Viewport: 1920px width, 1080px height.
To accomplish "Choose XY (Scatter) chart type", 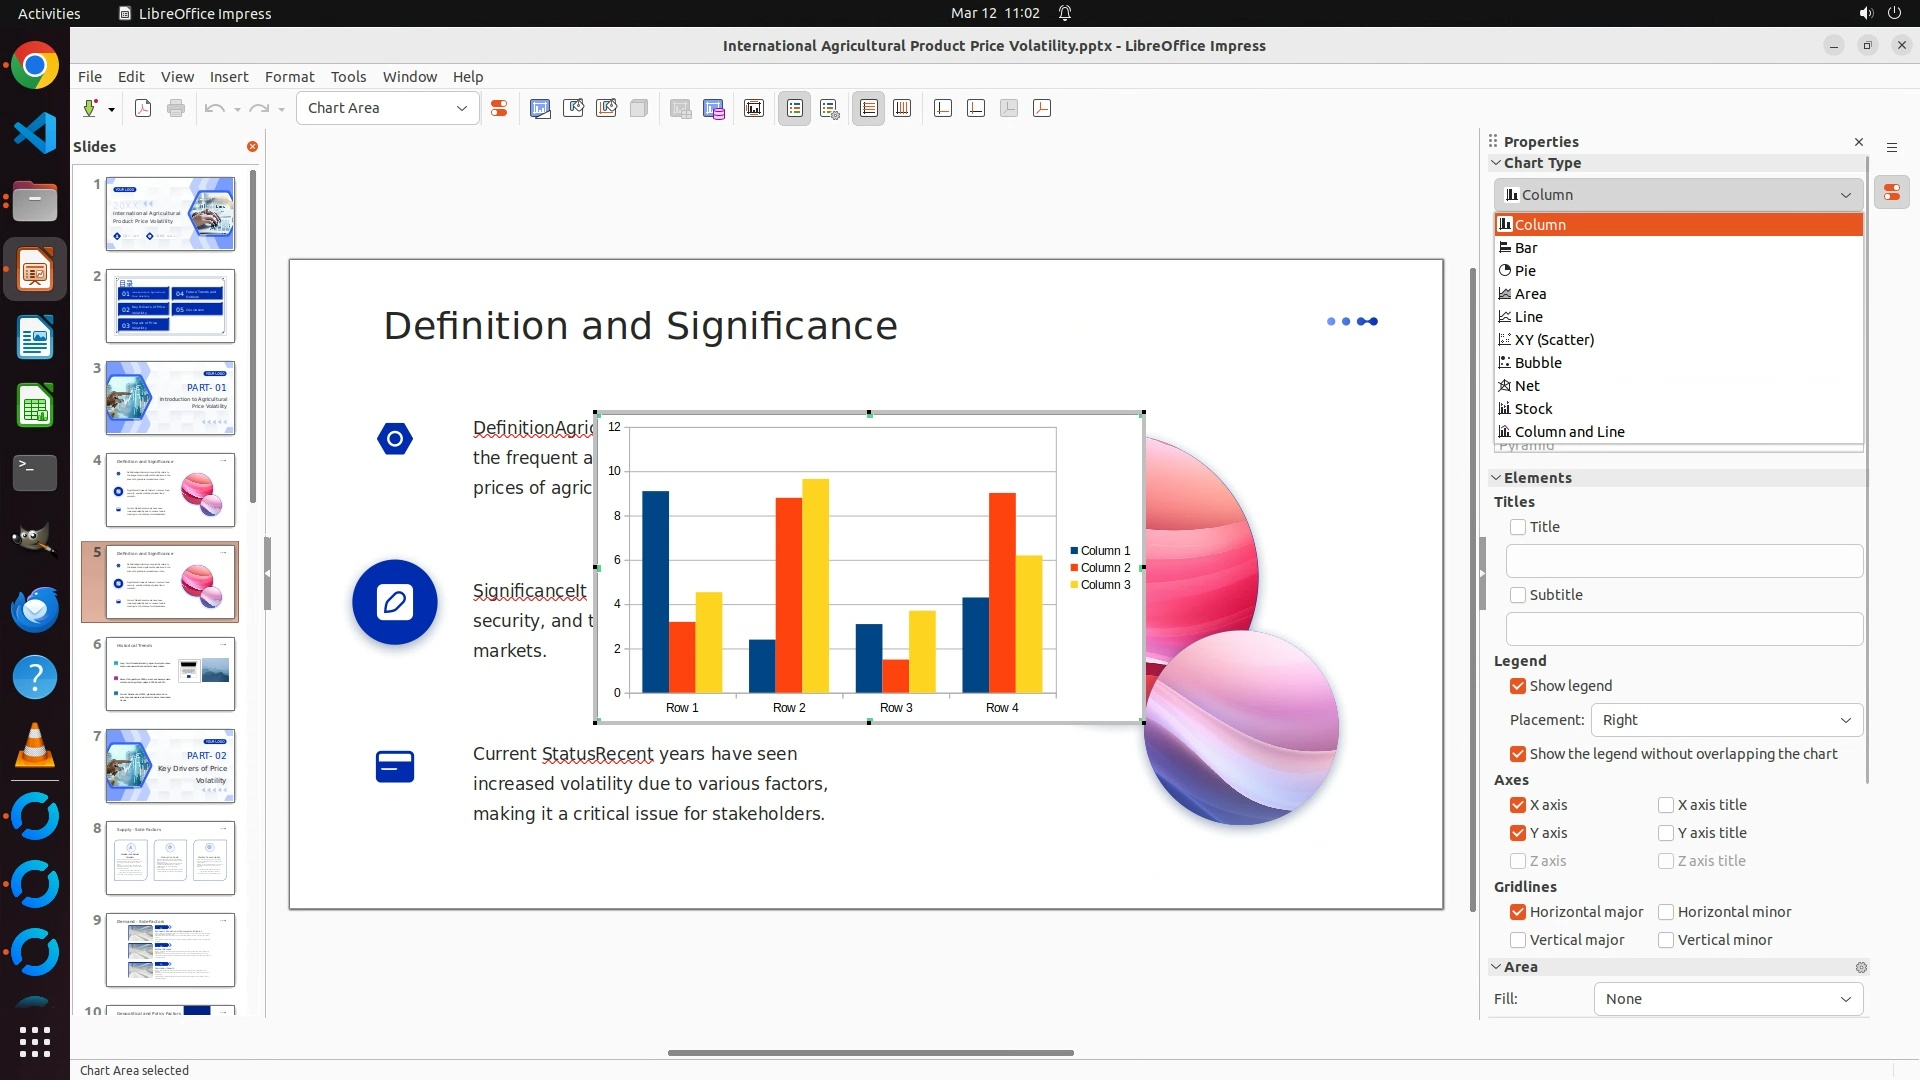I will point(1553,340).
